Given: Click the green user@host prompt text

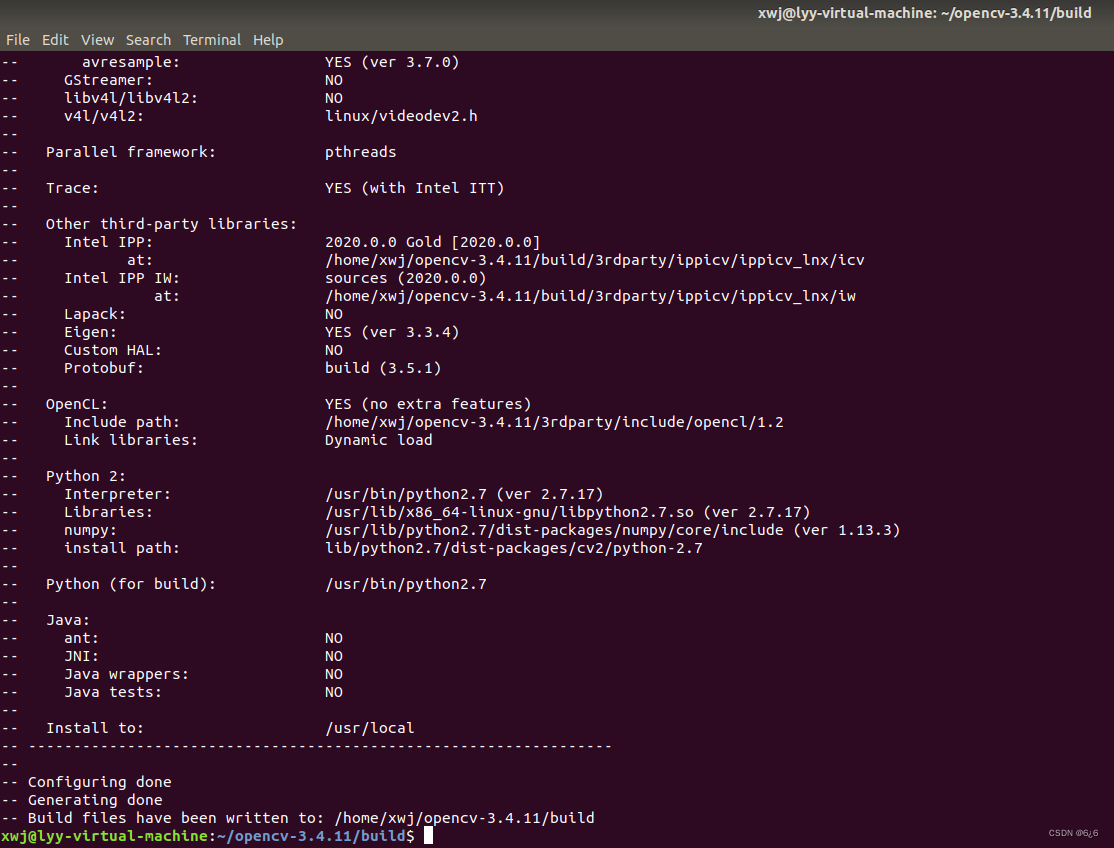Looking at the screenshot, I should point(104,836).
